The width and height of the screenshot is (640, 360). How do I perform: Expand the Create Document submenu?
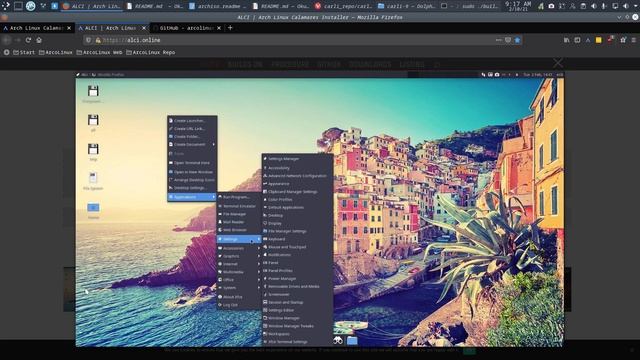click(x=192, y=144)
